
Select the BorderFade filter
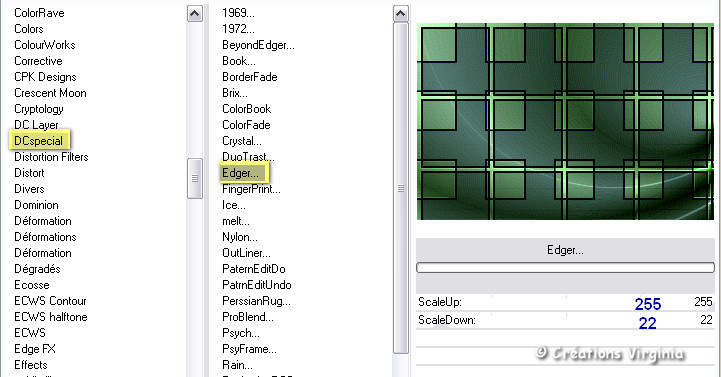pos(250,77)
